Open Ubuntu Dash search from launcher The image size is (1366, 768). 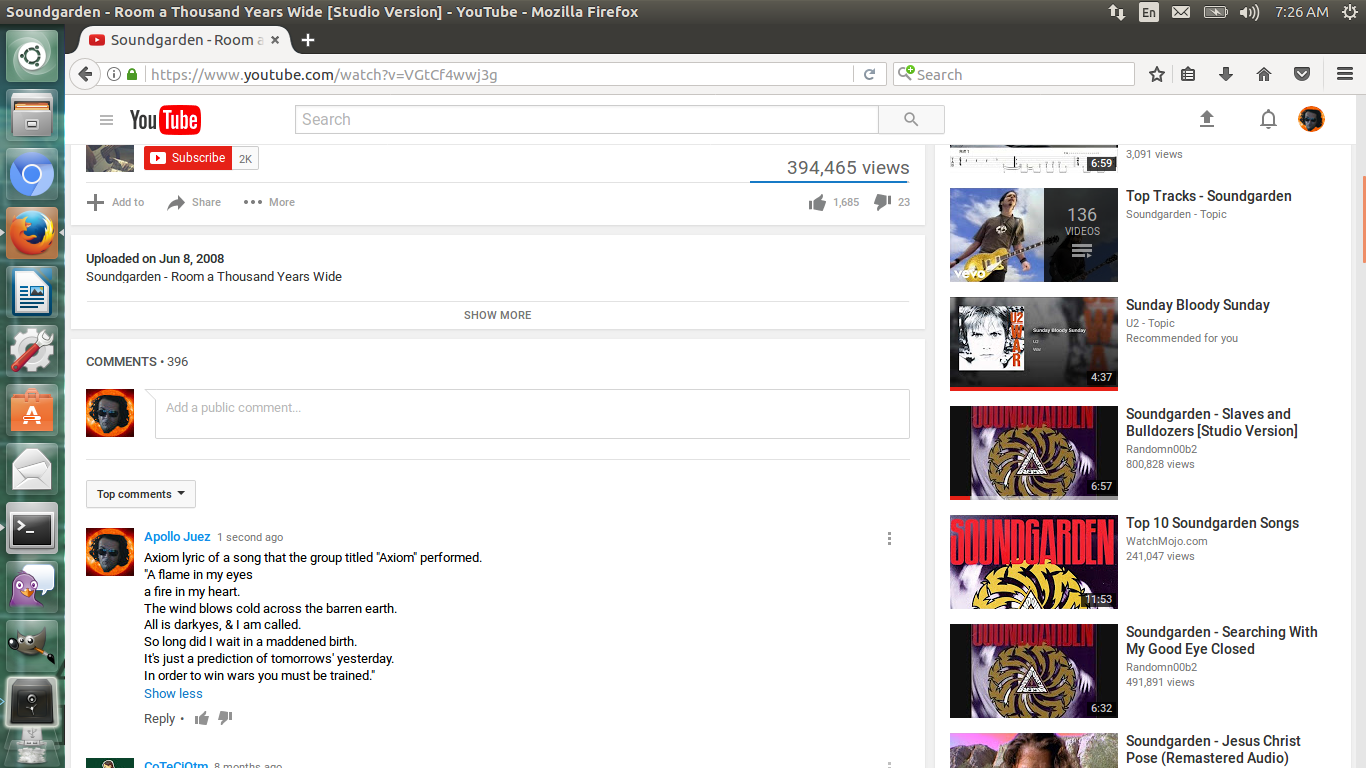click(32, 57)
